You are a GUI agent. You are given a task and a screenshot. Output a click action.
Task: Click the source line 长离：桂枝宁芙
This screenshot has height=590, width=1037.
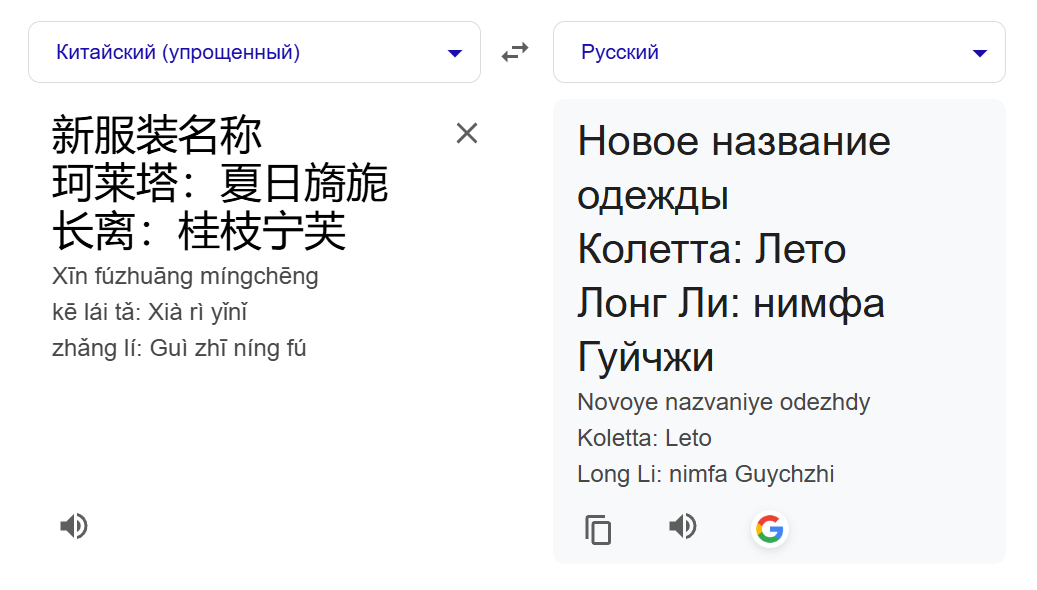(199, 232)
